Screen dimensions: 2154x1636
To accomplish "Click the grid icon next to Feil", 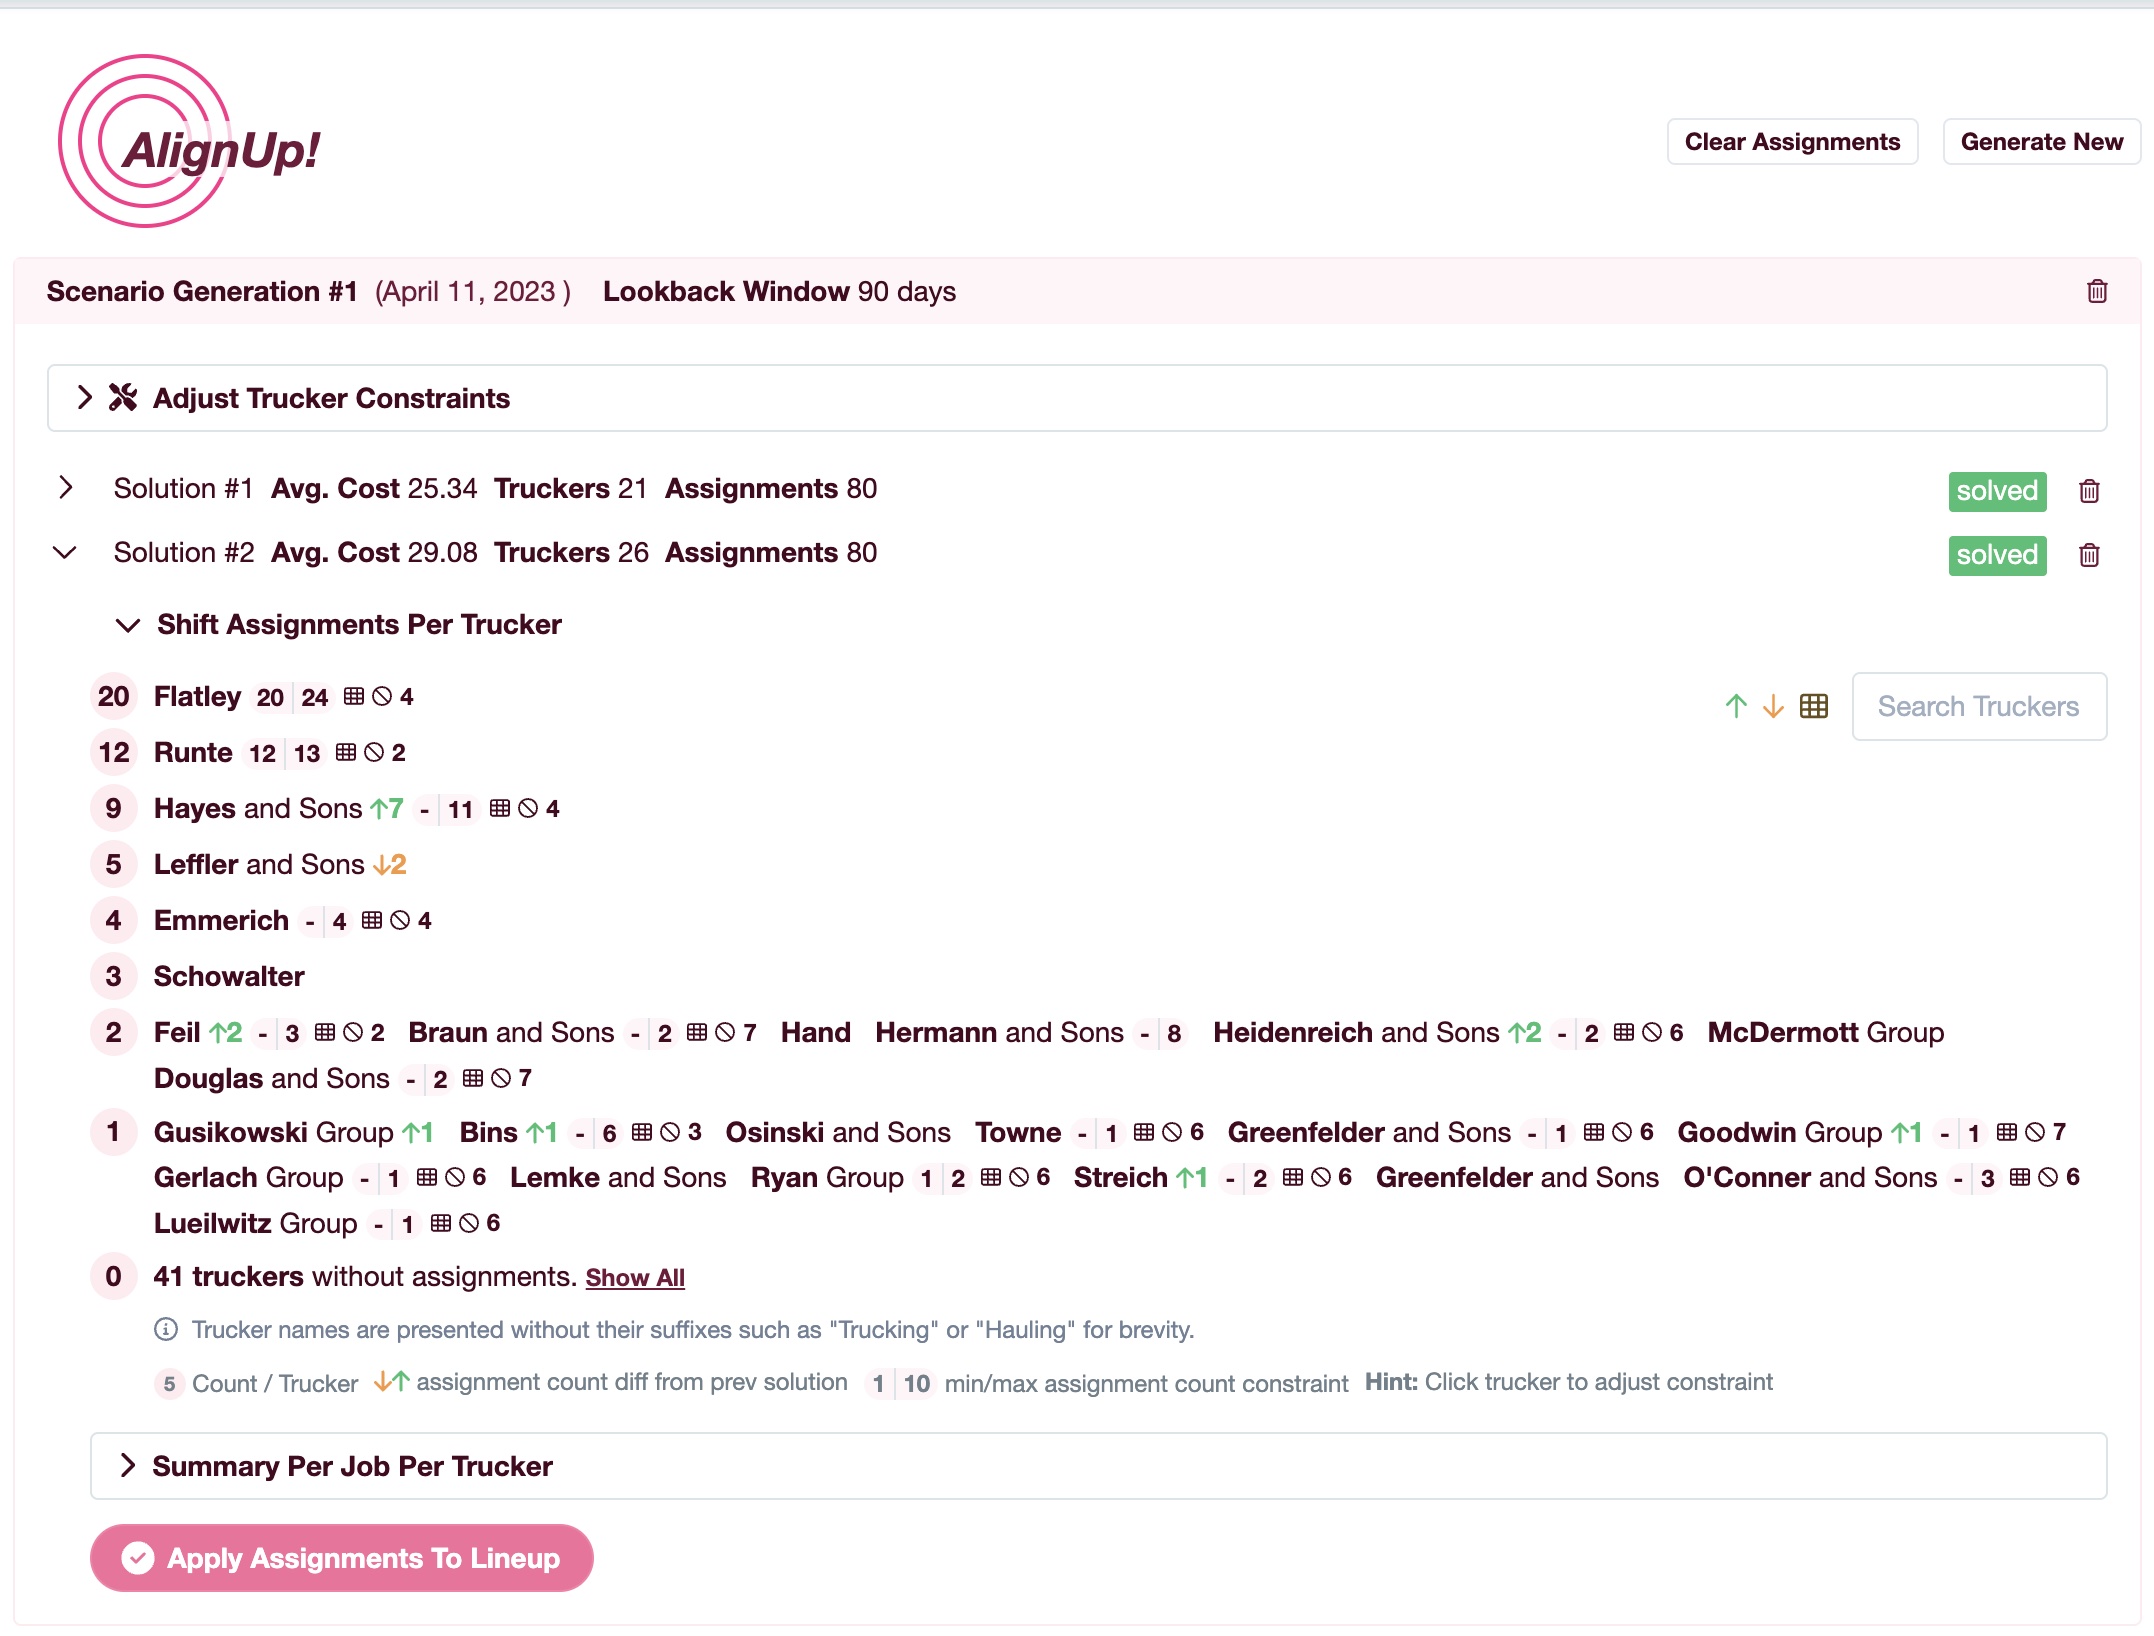I will point(325,1032).
